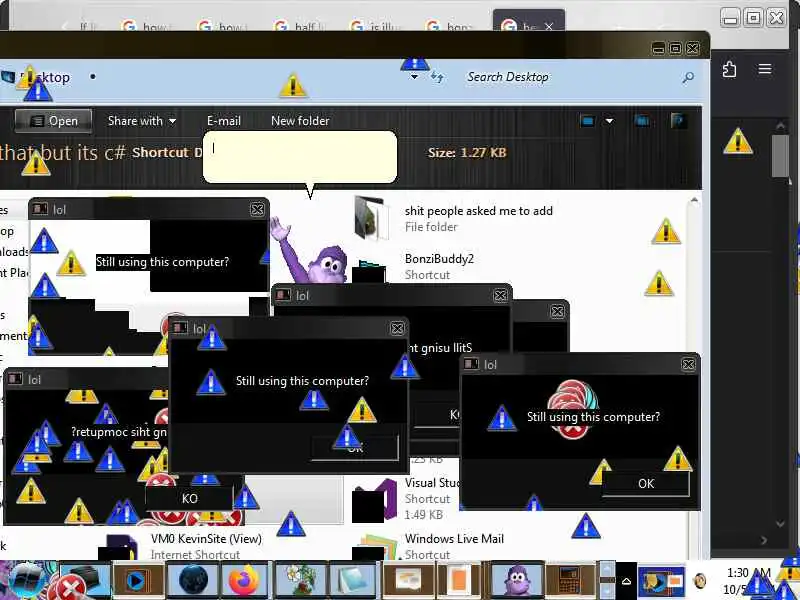Screen dimensions: 800x600
Task: Click the round tray icon beside clock
Action: (700, 581)
